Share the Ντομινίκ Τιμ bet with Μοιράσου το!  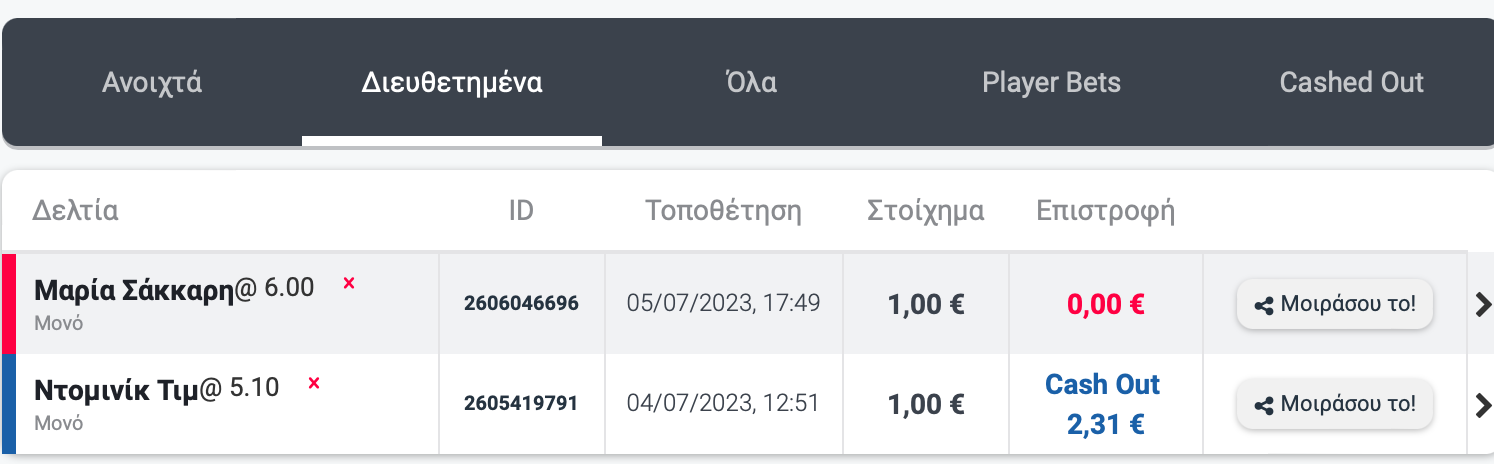click(x=1335, y=404)
